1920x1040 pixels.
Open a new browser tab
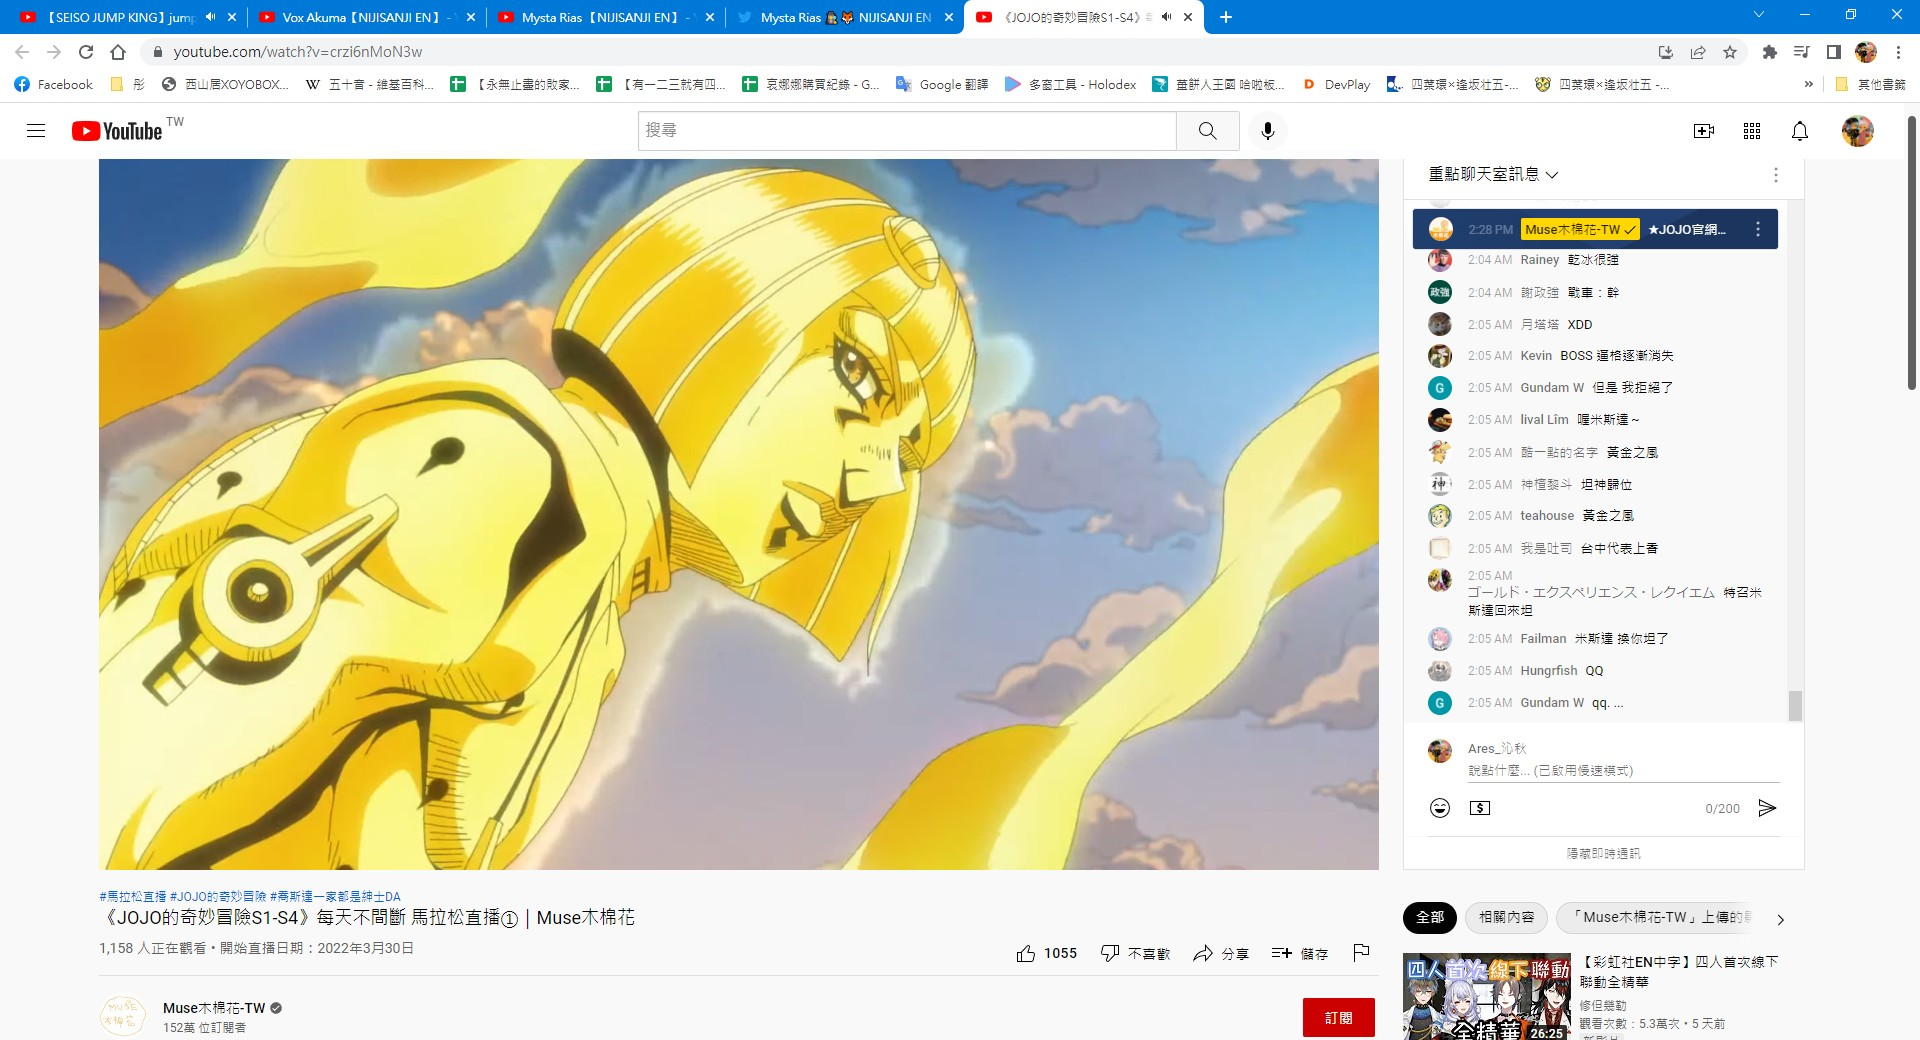[1226, 17]
